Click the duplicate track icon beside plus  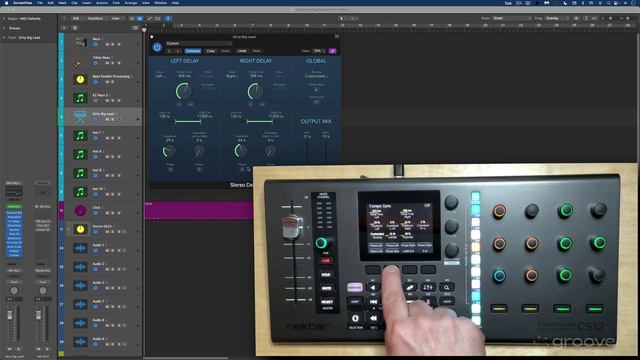pos(75,28)
